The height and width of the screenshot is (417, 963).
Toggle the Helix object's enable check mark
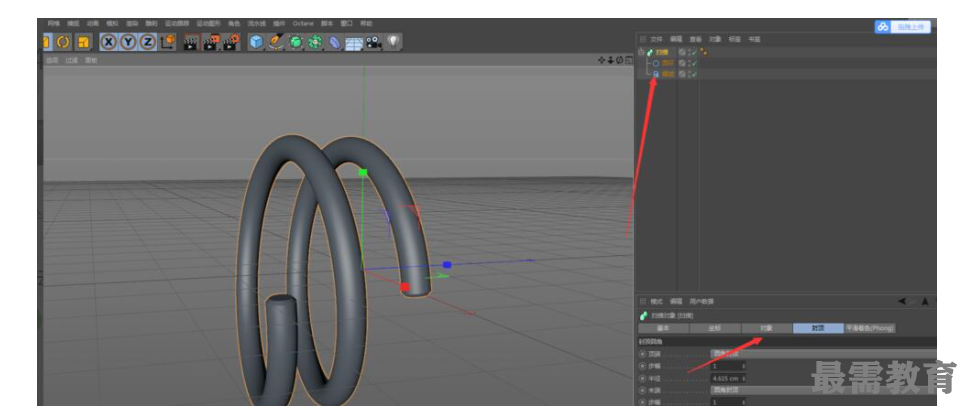[694, 74]
